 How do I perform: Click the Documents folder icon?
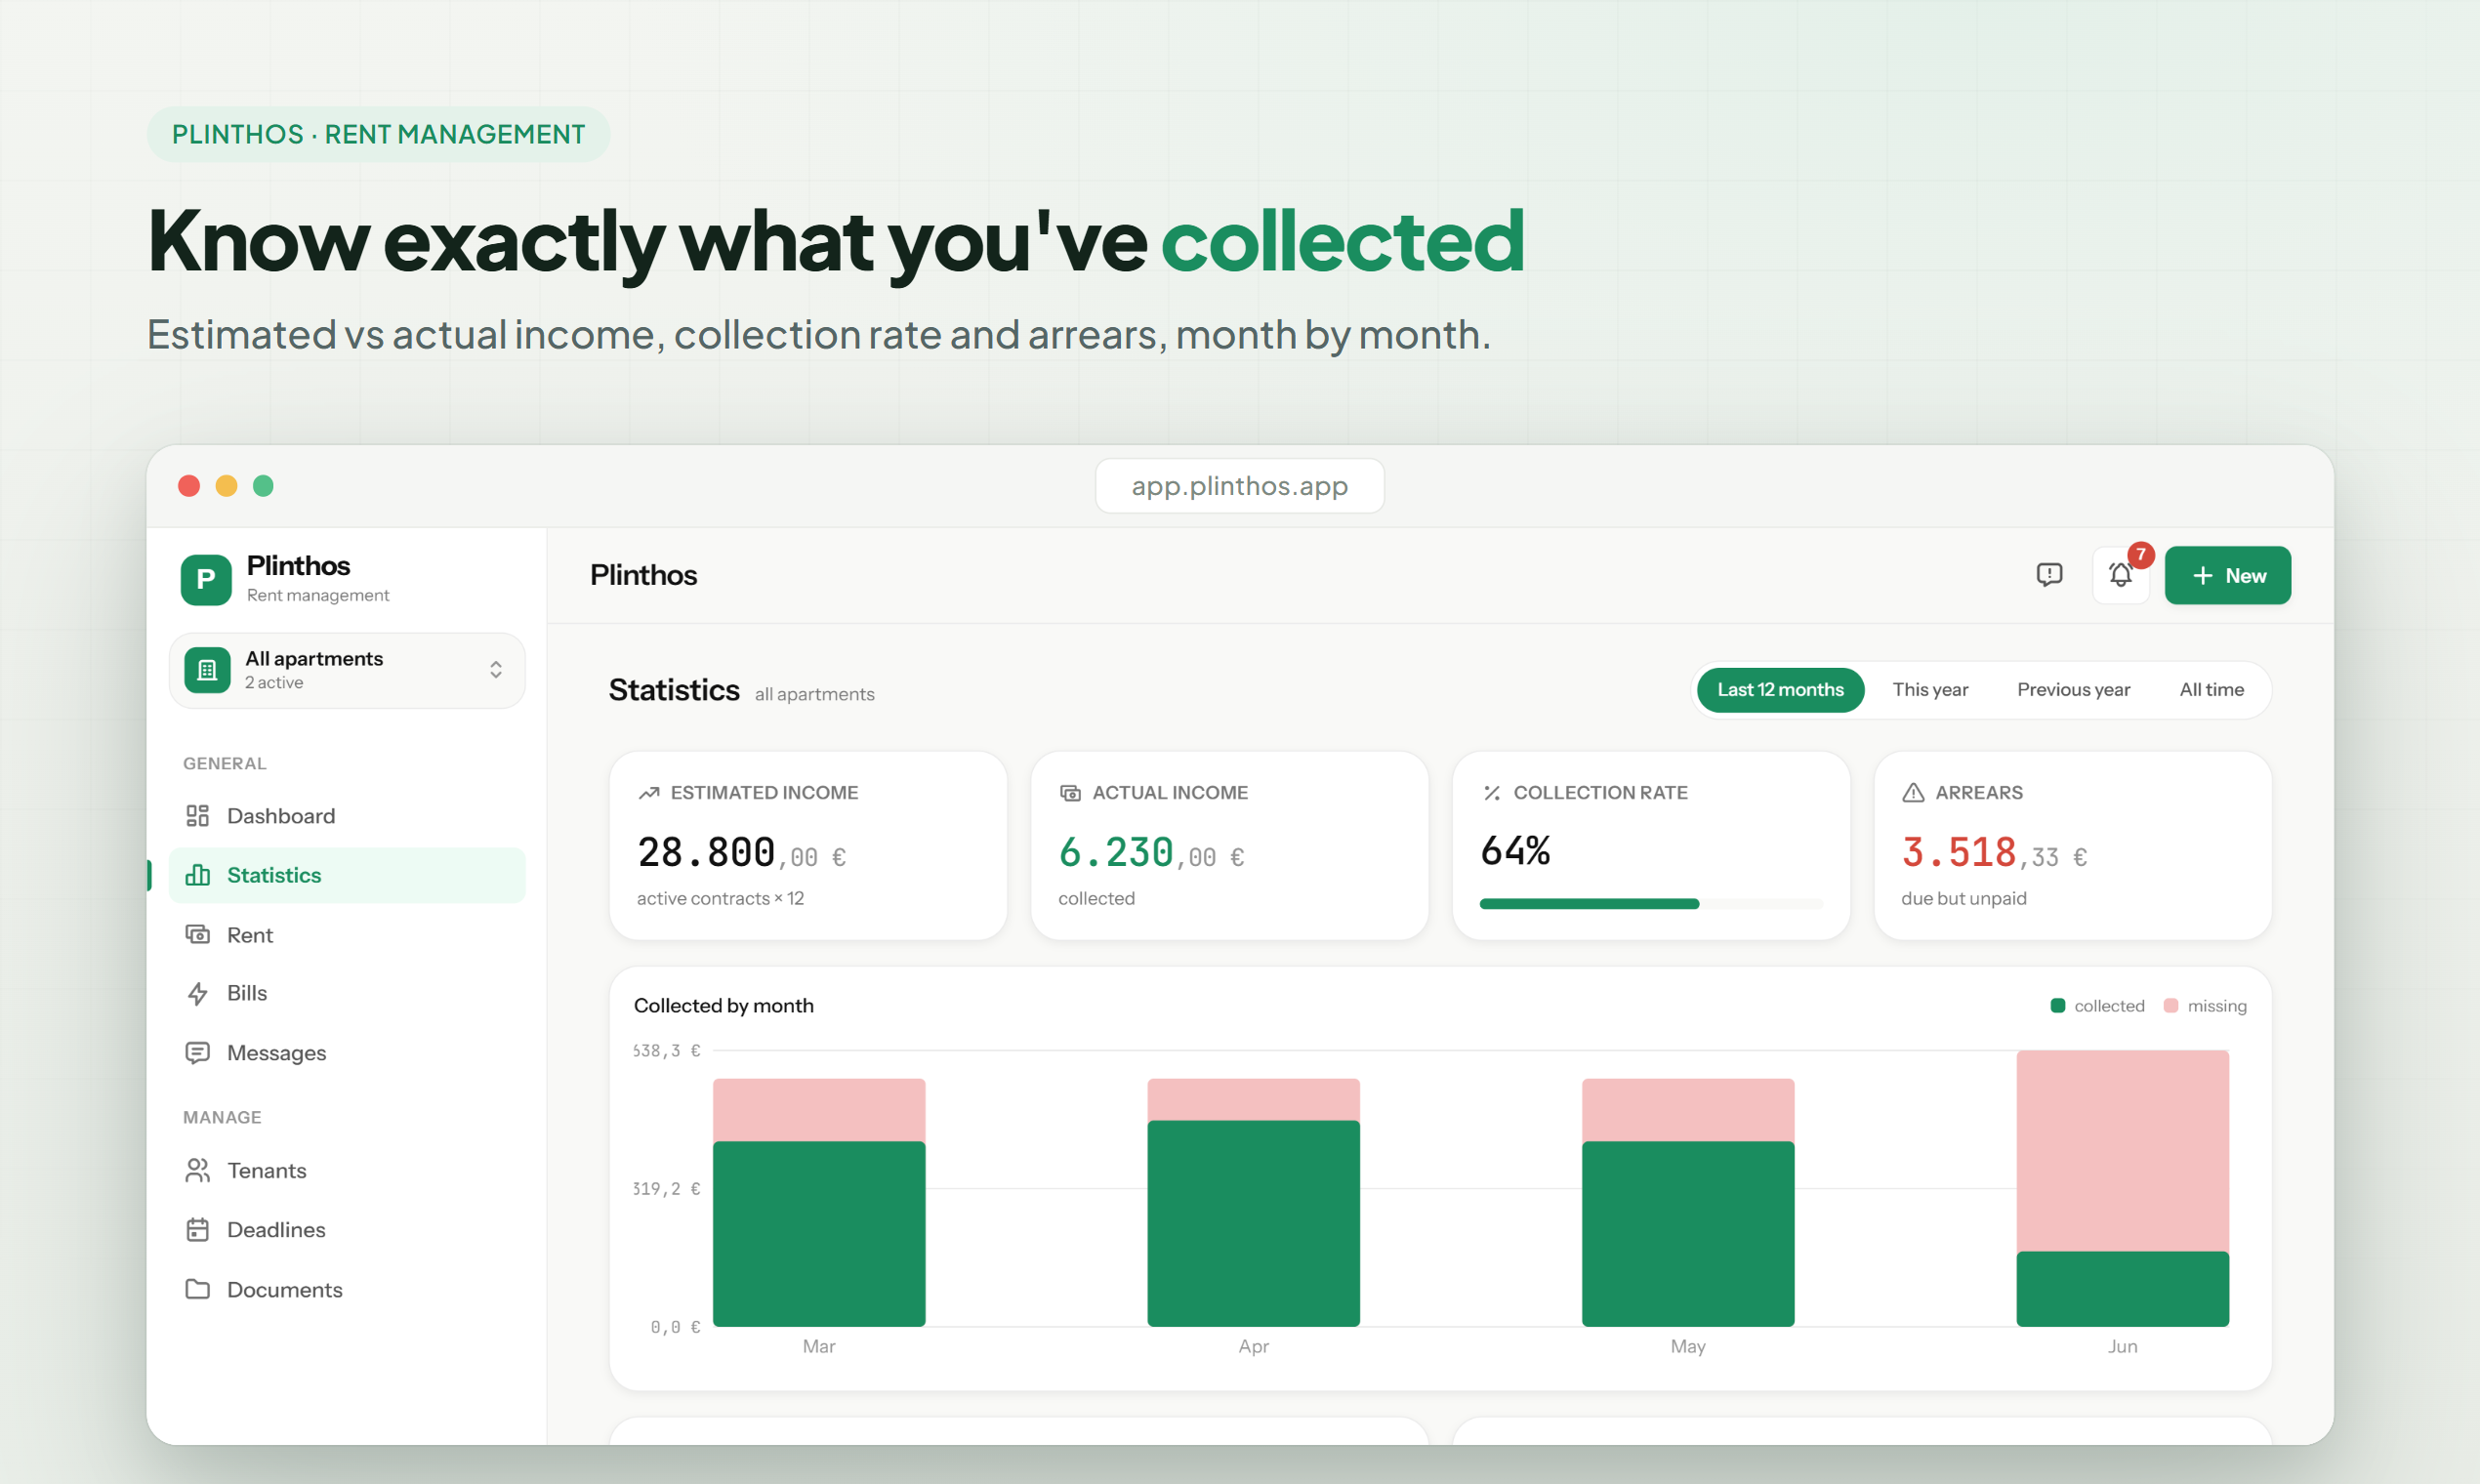198,1289
